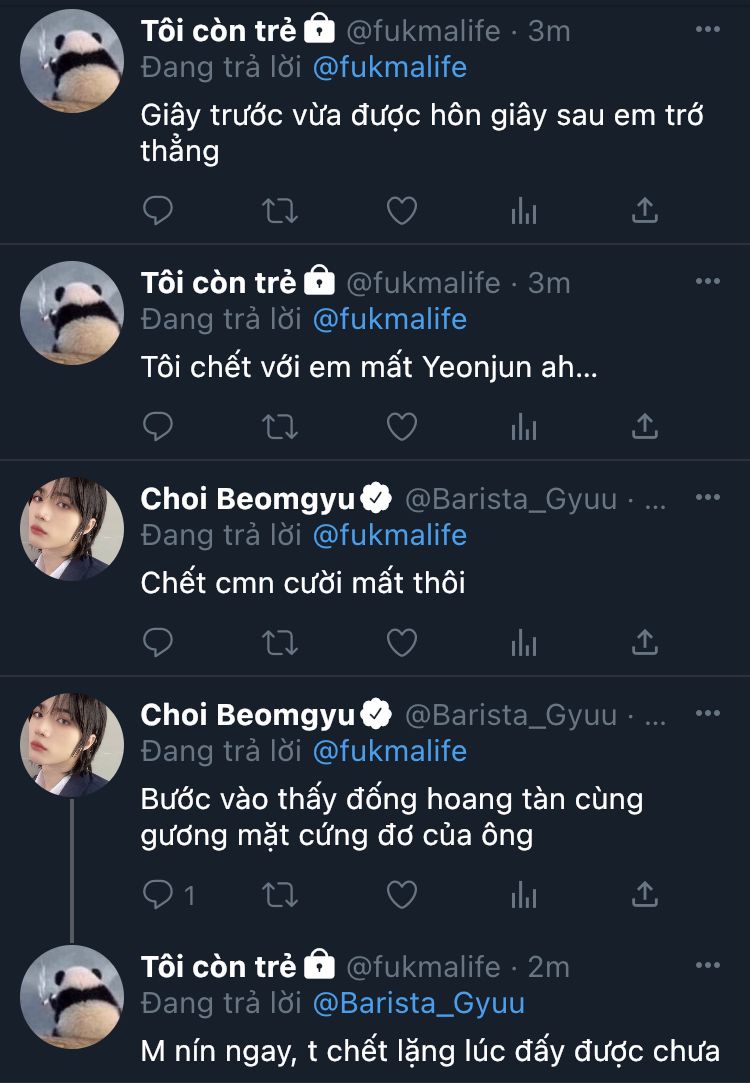
Task: Like the 'Chết cmn cười mất thôi' tweet
Action: point(401,643)
